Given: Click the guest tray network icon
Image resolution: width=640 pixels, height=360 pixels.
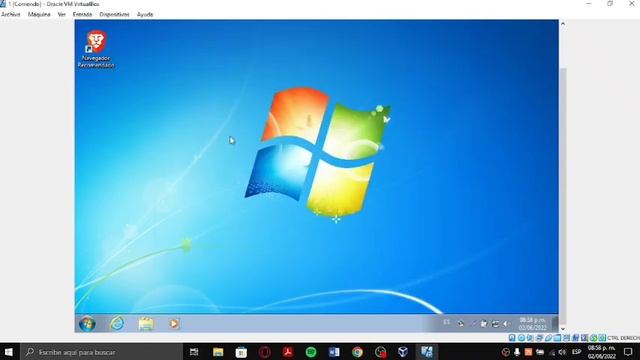Looking at the screenshot, I should point(495,324).
